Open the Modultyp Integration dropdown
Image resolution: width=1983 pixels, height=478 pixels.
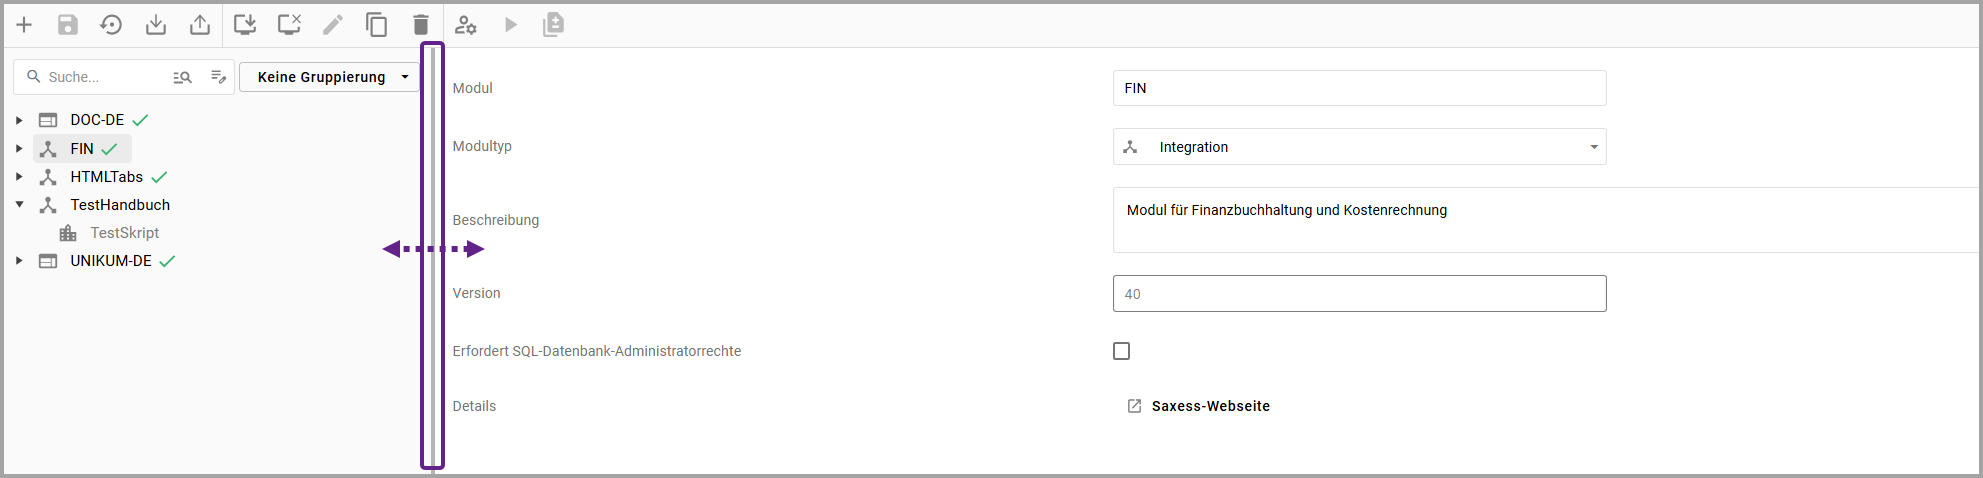(x=1359, y=147)
